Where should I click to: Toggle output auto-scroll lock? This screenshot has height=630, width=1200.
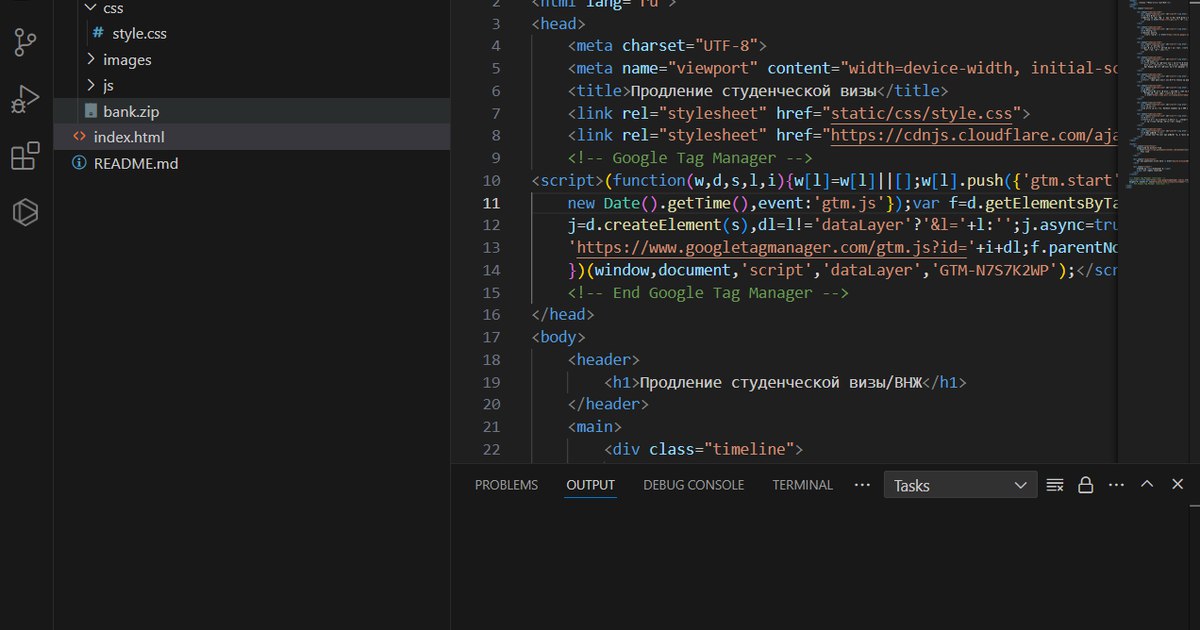click(1085, 485)
